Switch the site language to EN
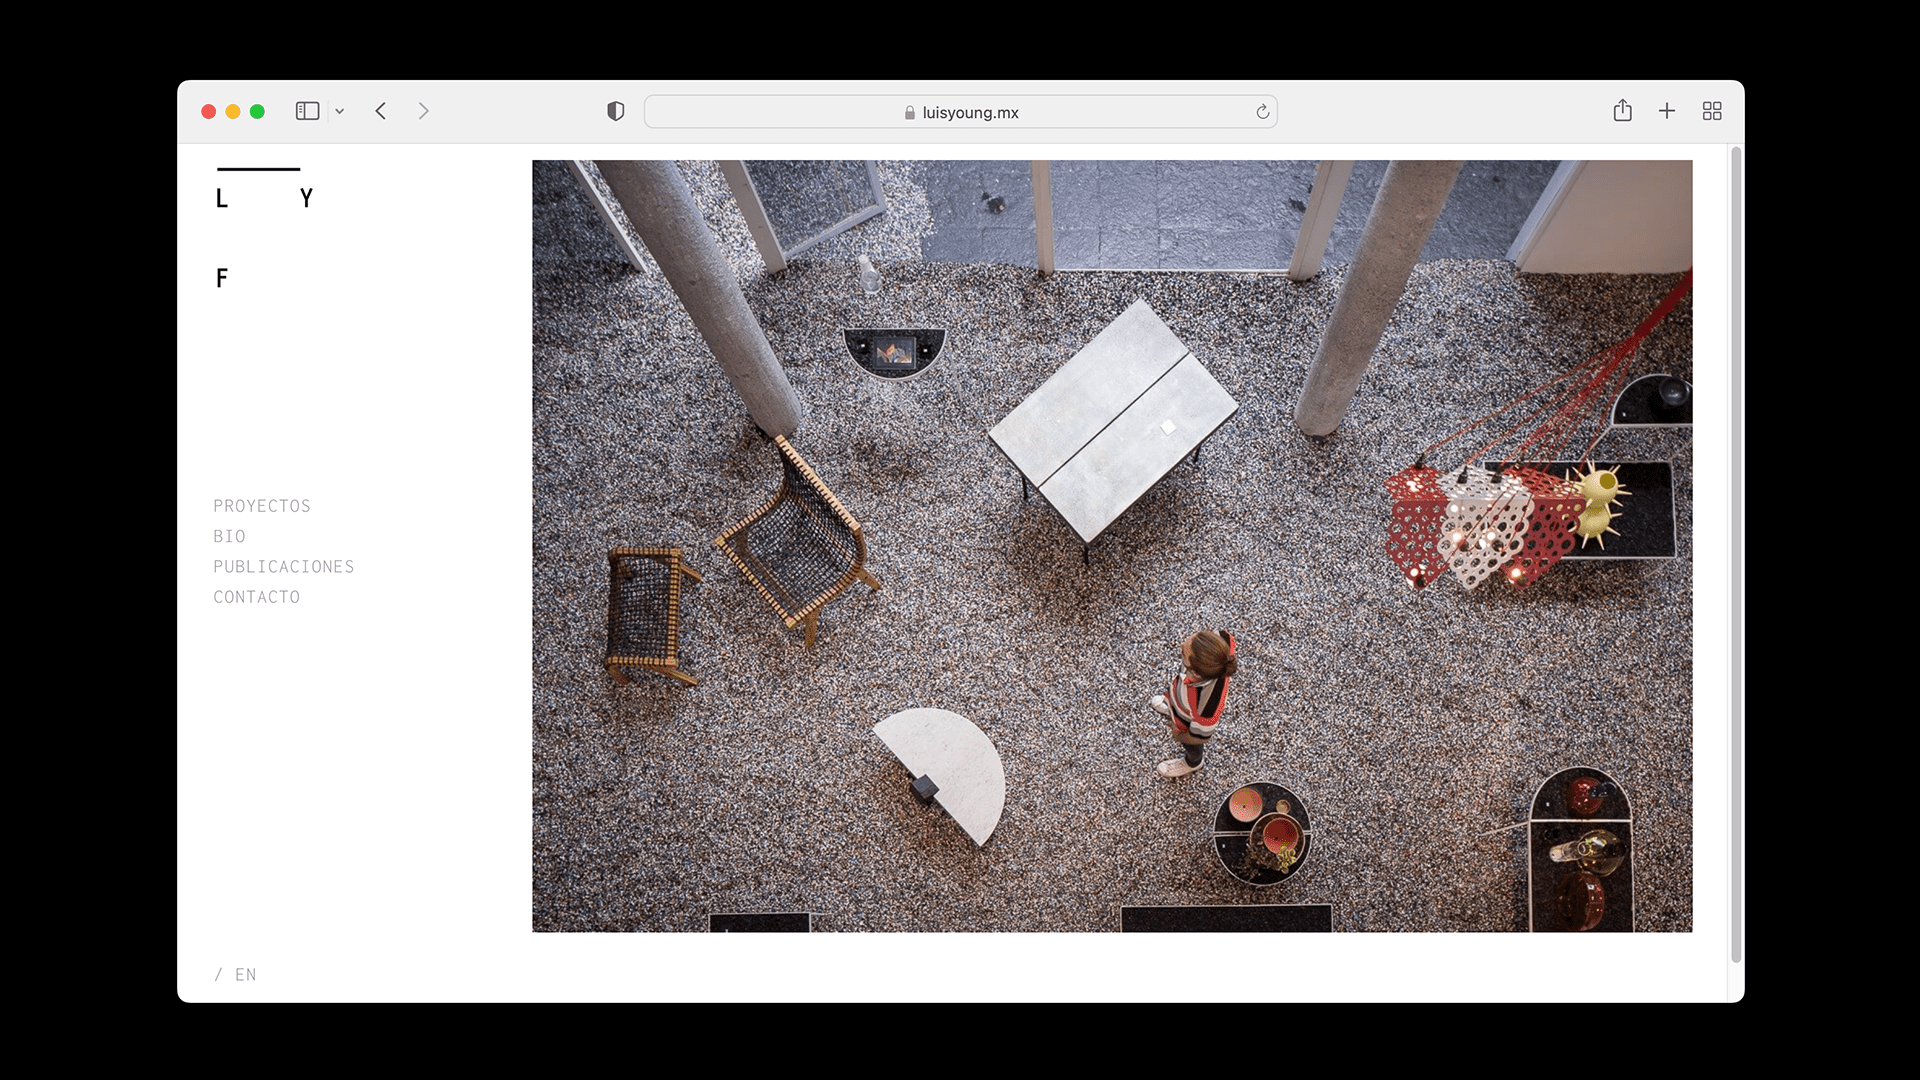This screenshot has height=1080, width=1920. pyautogui.click(x=245, y=975)
